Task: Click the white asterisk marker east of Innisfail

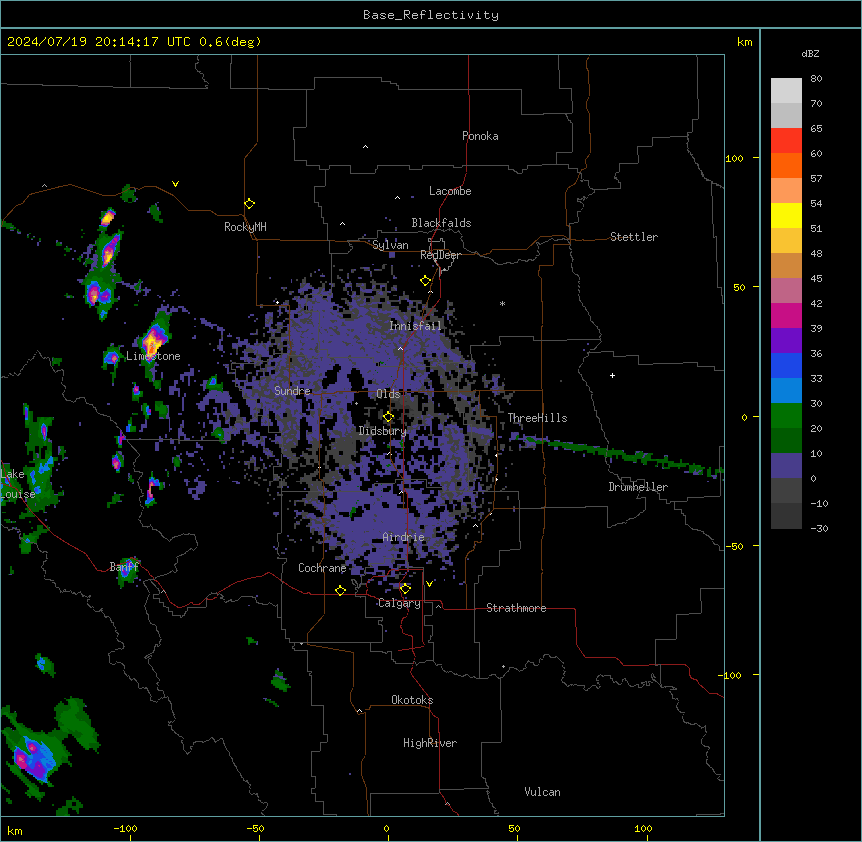Action: click(x=502, y=303)
